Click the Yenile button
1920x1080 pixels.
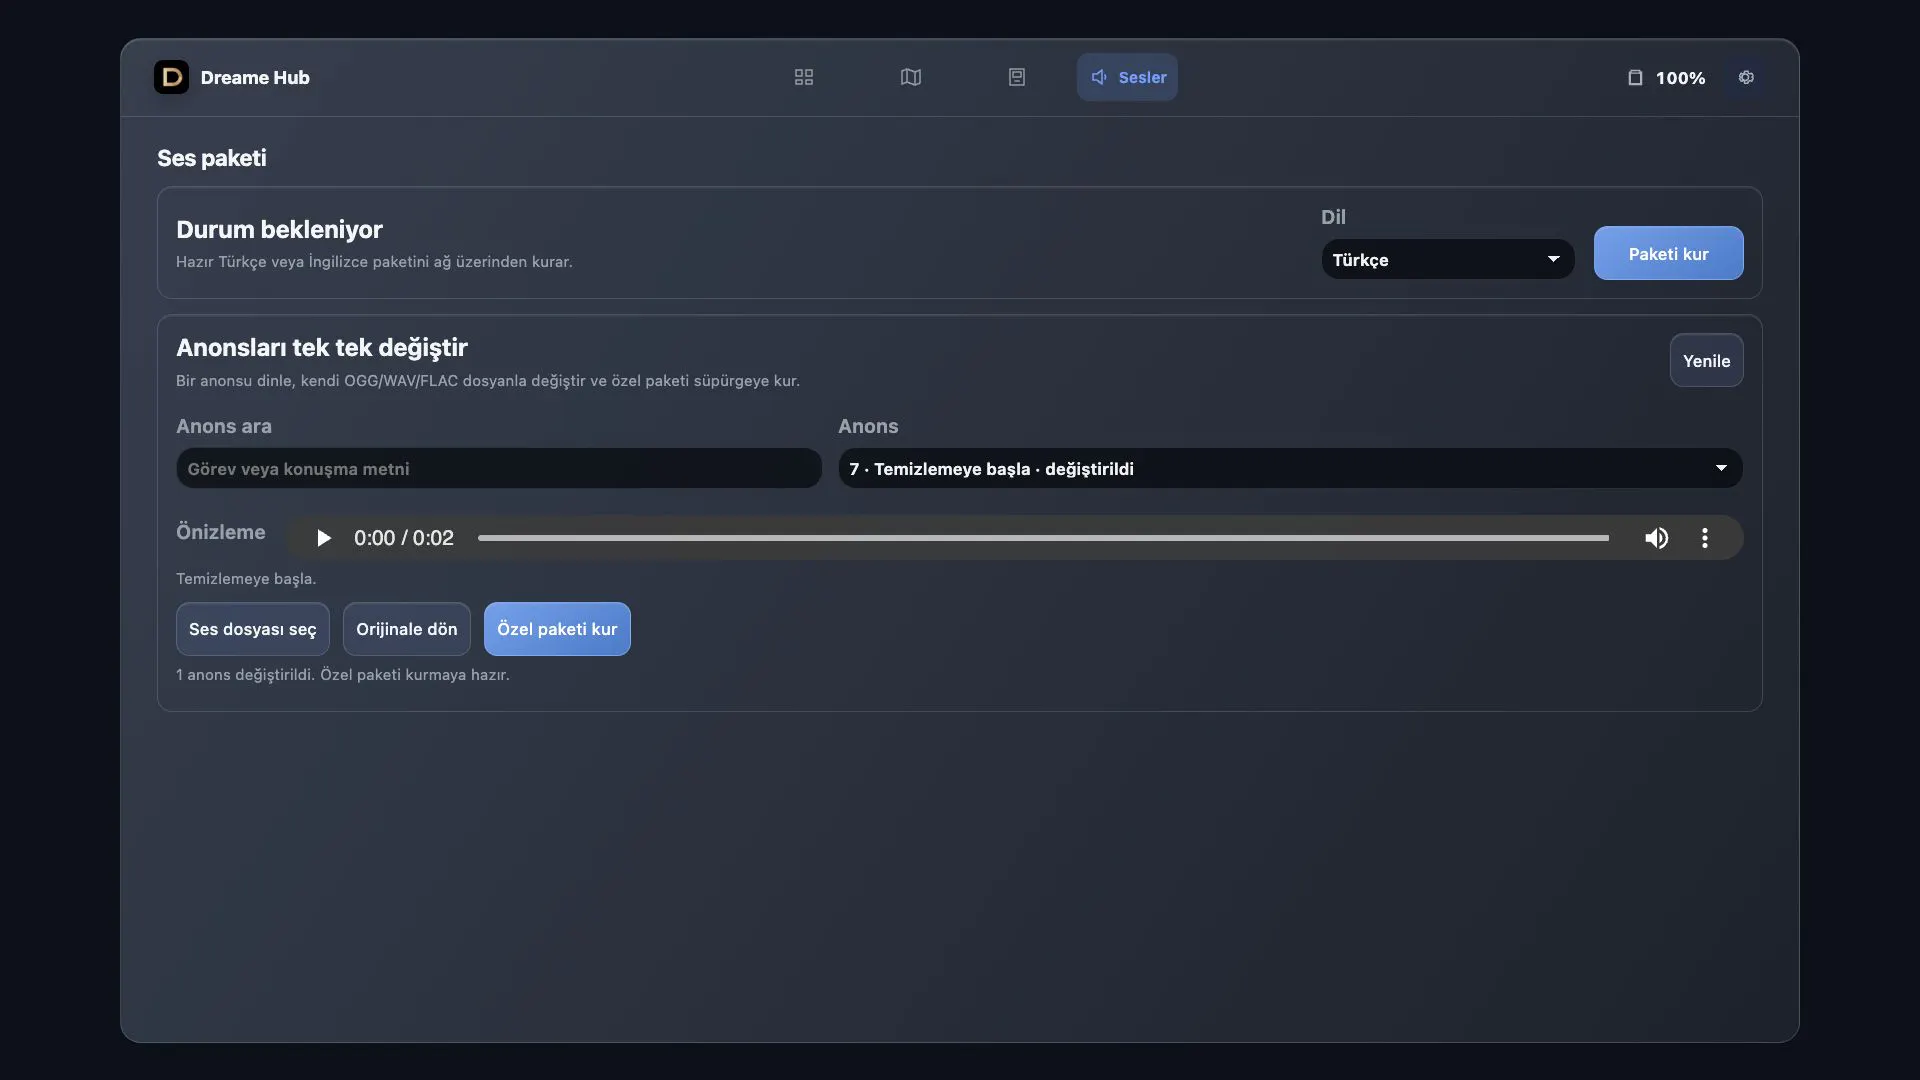pos(1706,360)
